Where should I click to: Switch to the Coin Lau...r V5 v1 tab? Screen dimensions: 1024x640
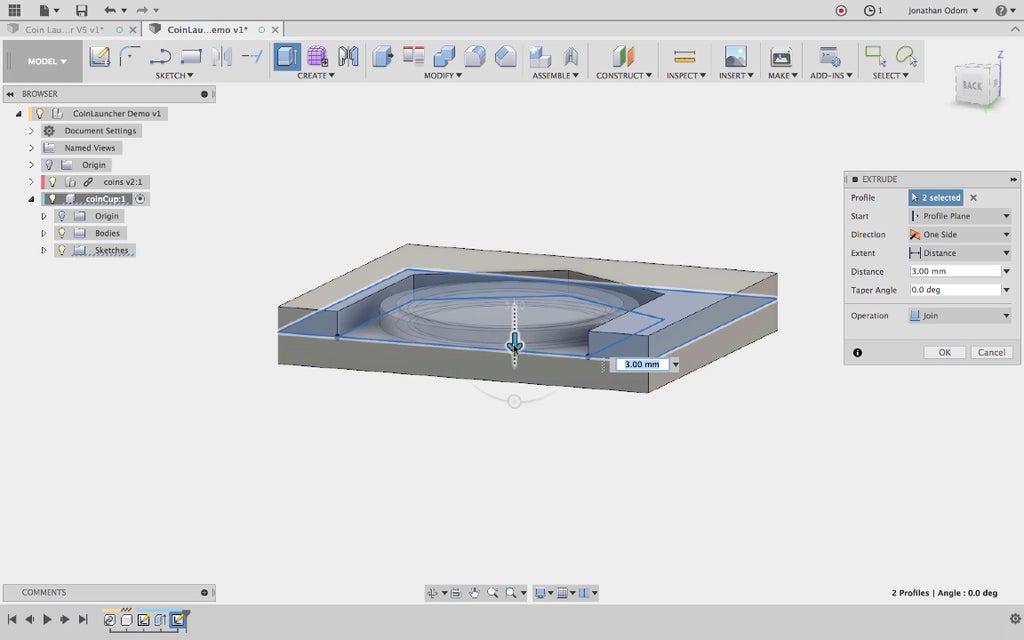click(x=64, y=30)
